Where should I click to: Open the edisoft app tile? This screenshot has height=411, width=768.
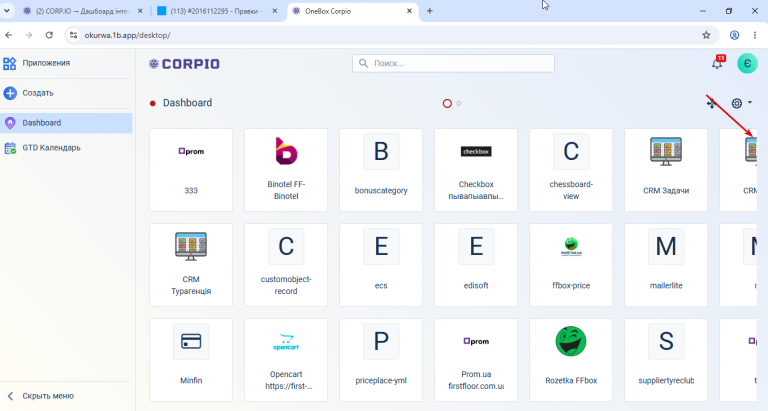(x=476, y=265)
